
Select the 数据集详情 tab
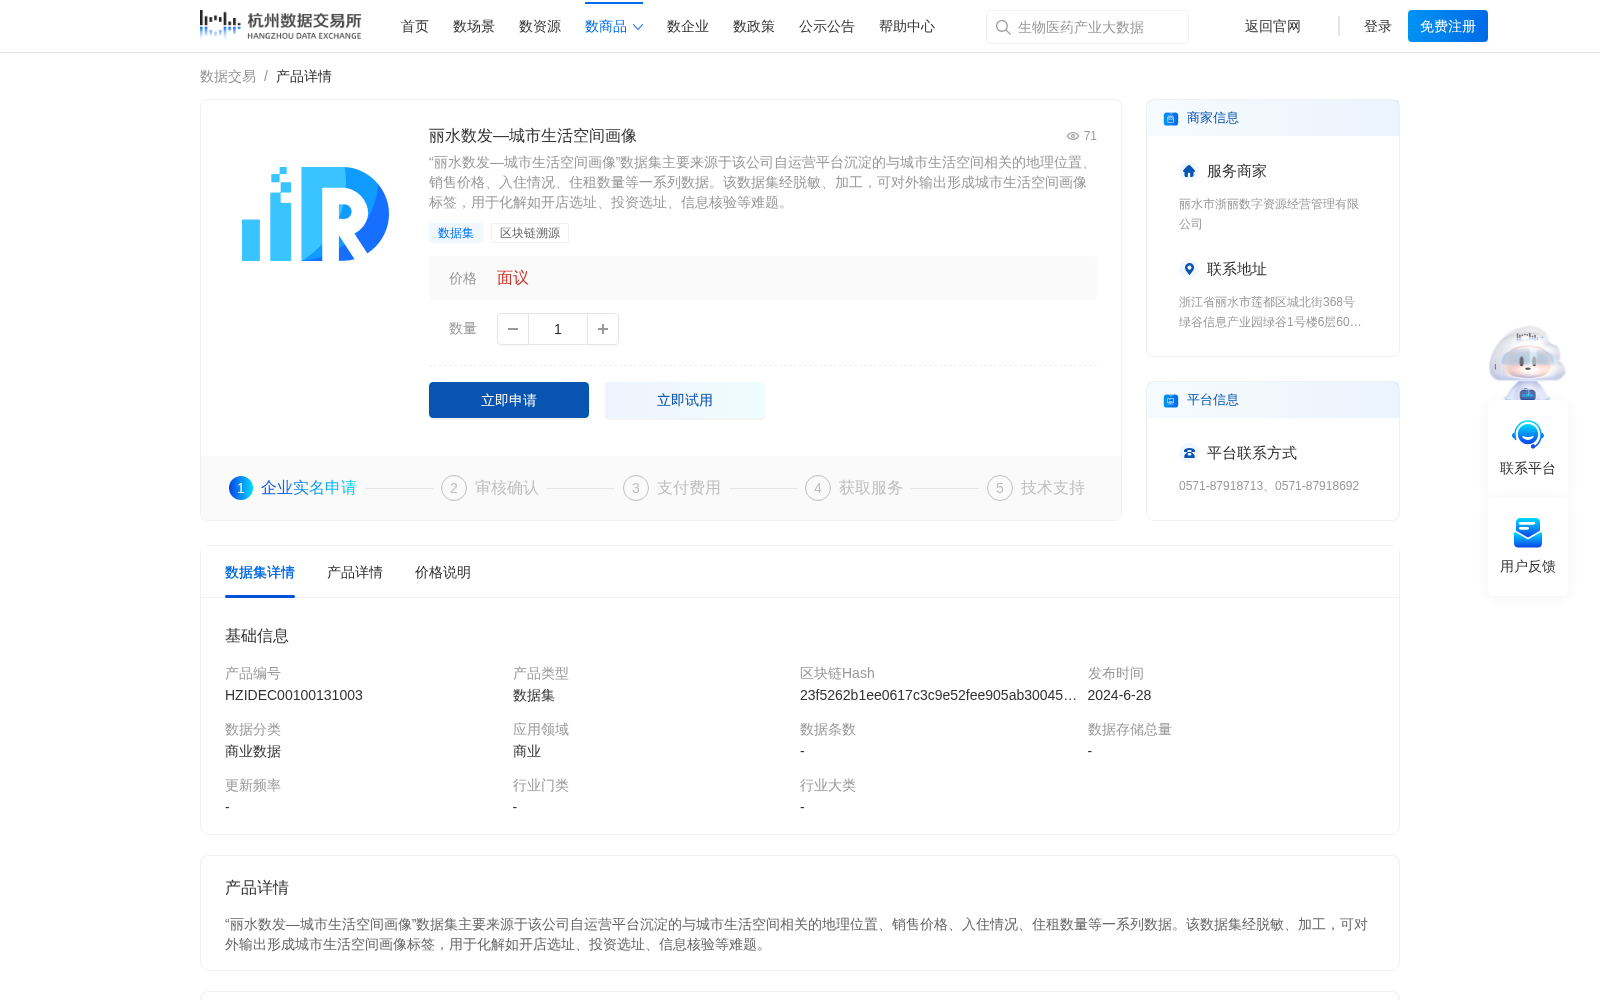(x=260, y=572)
